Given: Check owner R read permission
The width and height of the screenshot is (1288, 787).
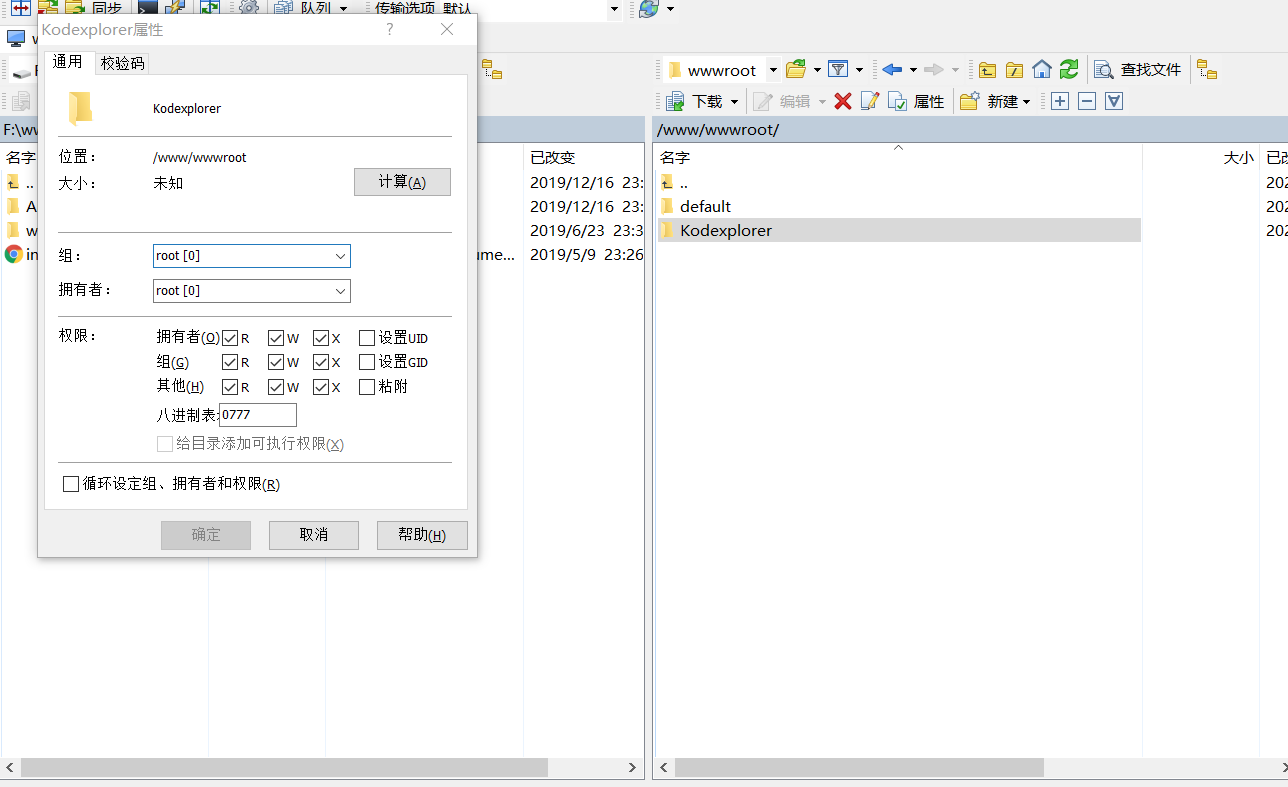Looking at the screenshot, I should pos(230,338).
